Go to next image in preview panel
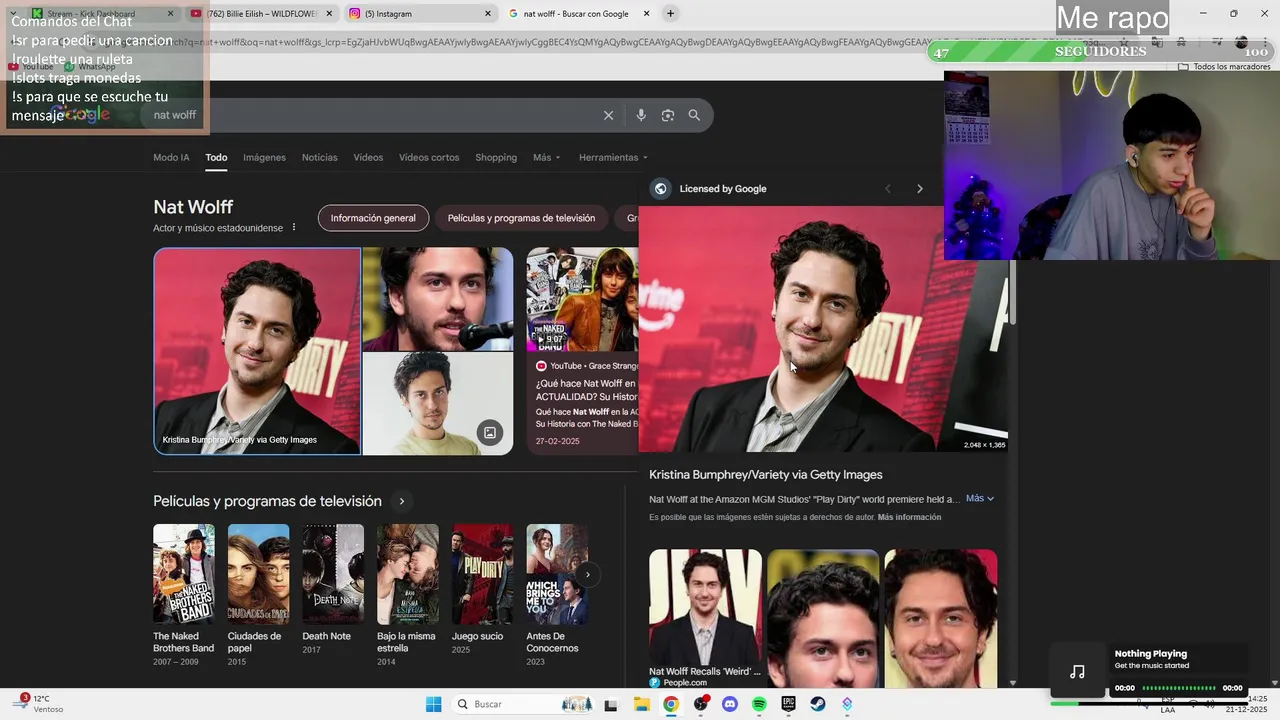 pos(920,188)
